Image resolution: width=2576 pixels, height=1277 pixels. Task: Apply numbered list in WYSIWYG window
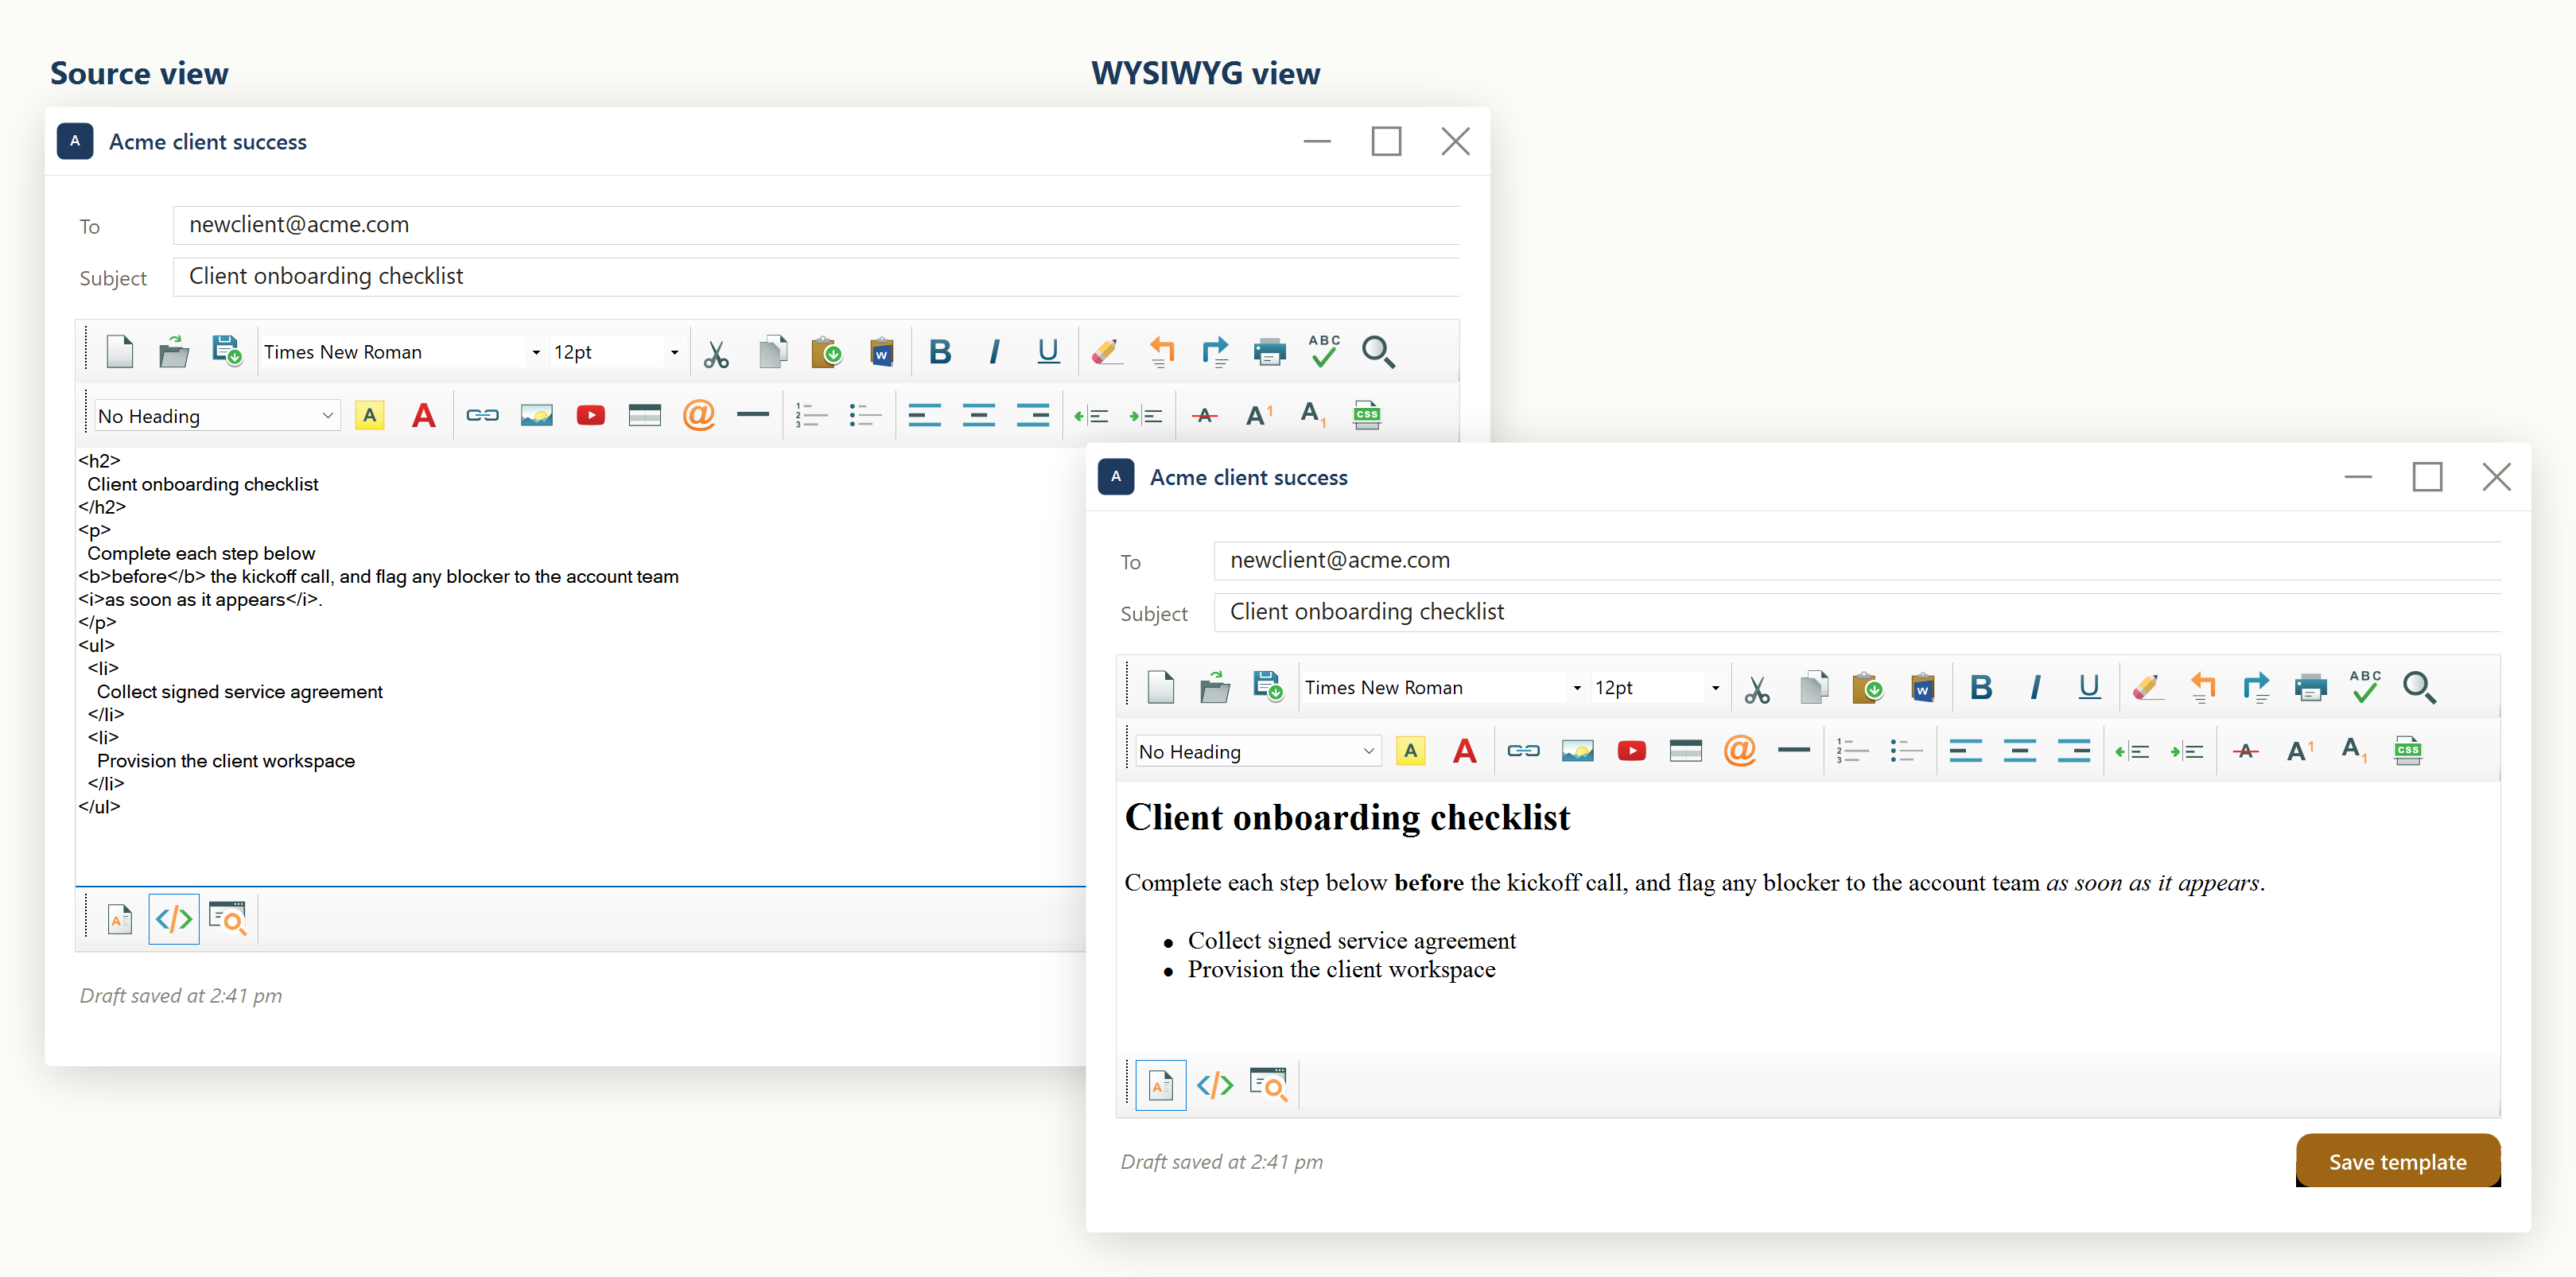[1852, 751]
